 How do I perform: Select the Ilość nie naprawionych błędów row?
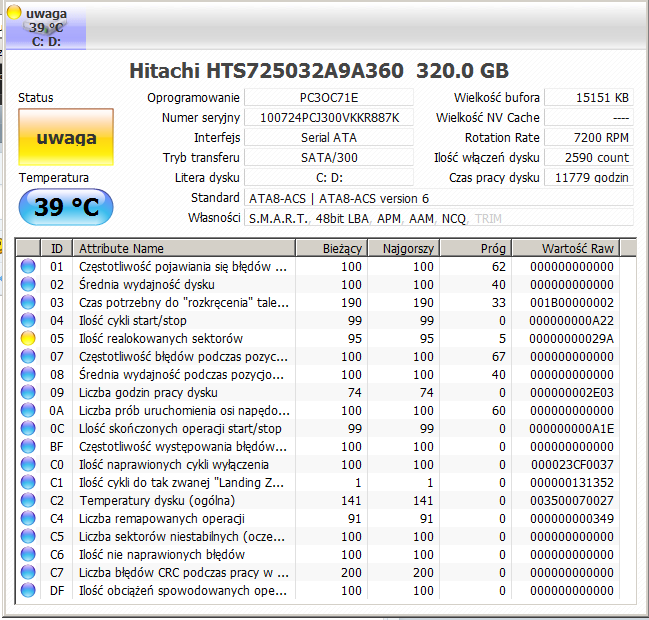point(318,555)
